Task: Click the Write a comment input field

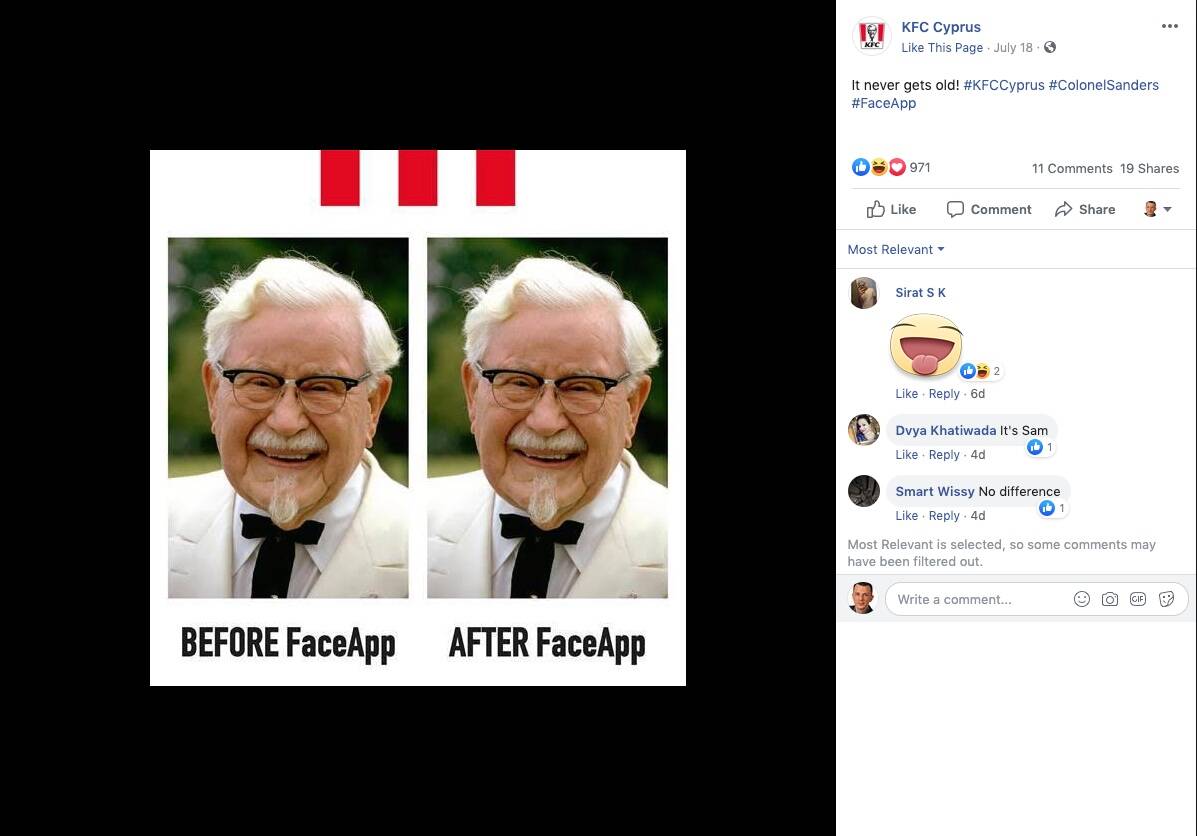Action: click(975, 599)
